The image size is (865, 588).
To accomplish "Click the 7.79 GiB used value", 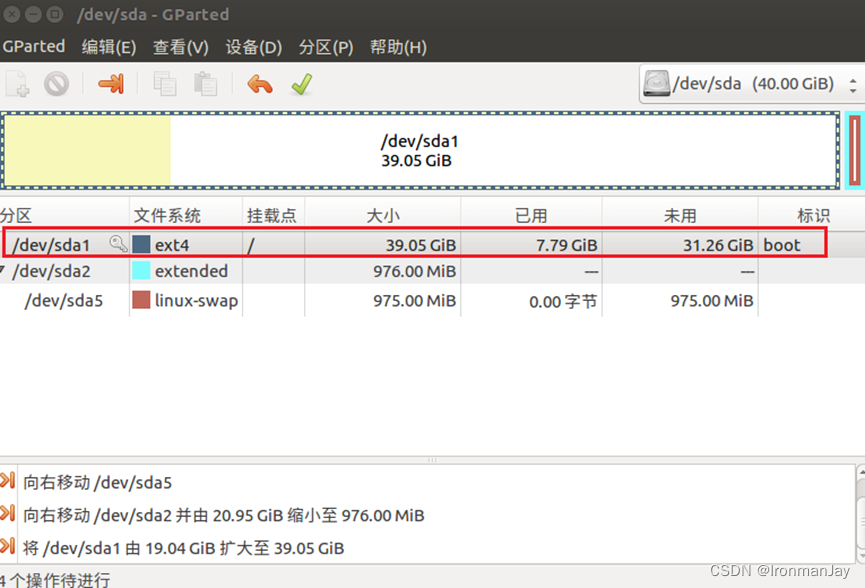I will click(x=567, y=244).
